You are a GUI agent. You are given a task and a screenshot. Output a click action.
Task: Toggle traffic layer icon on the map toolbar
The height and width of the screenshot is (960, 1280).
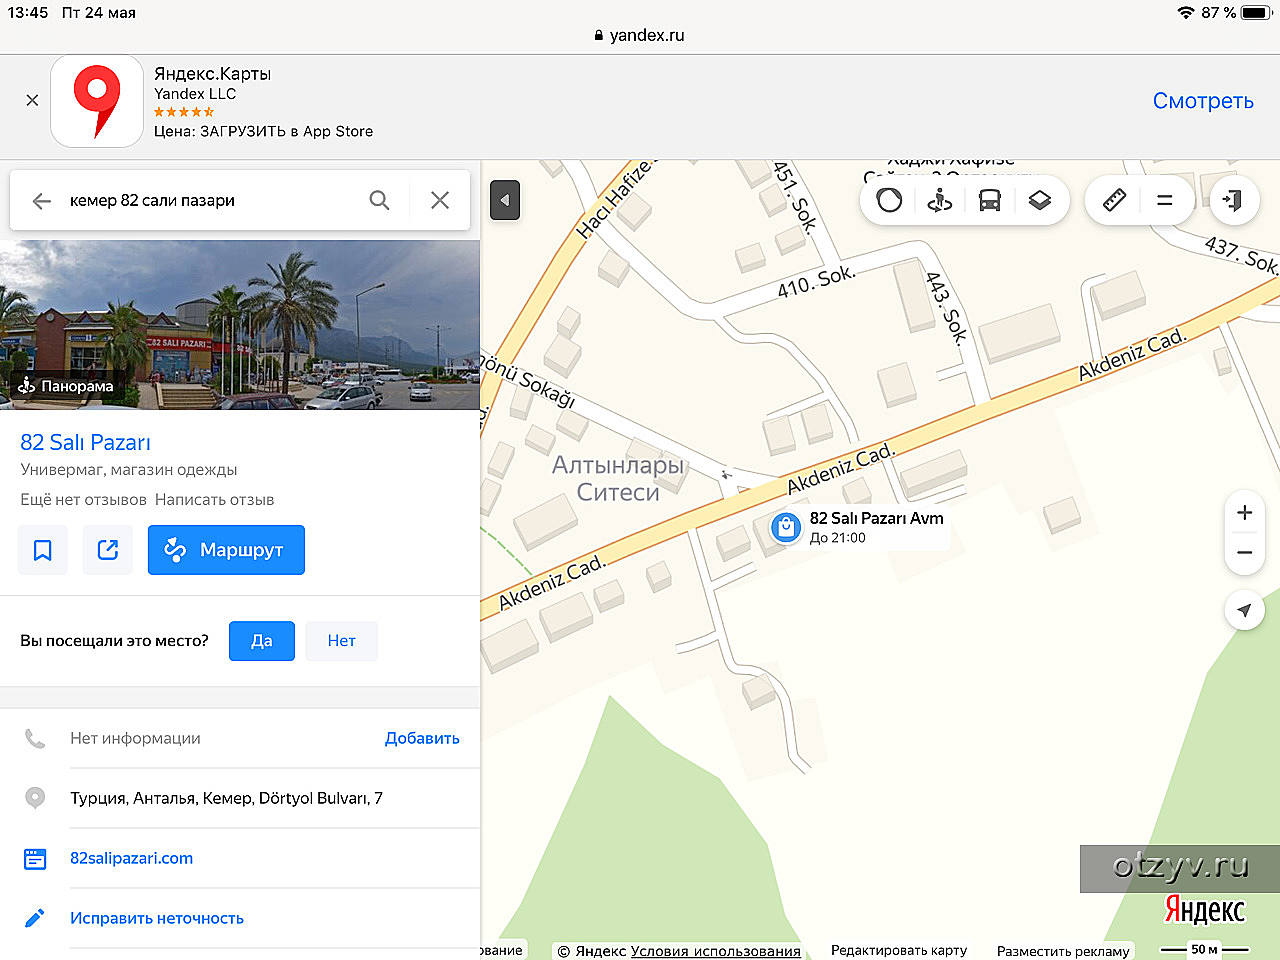pos(889,201)
